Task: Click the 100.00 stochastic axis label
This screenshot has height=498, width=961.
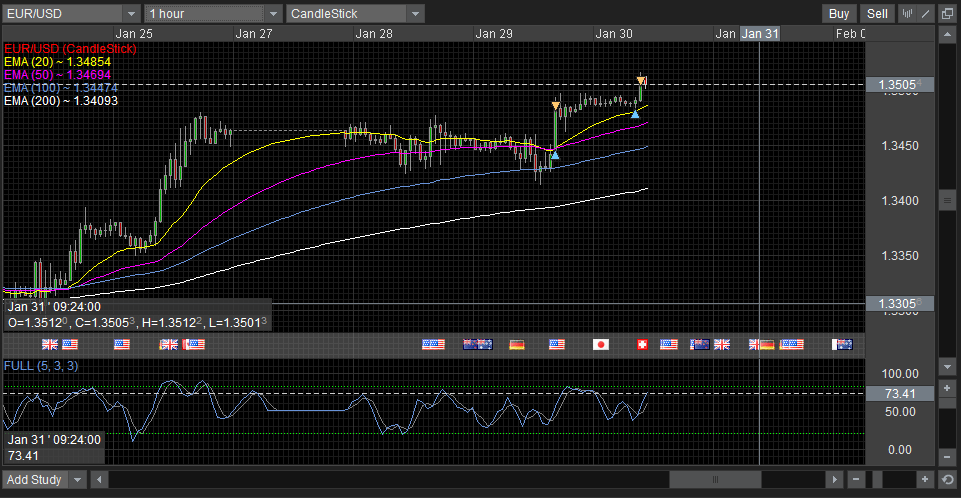Action: 900,374
